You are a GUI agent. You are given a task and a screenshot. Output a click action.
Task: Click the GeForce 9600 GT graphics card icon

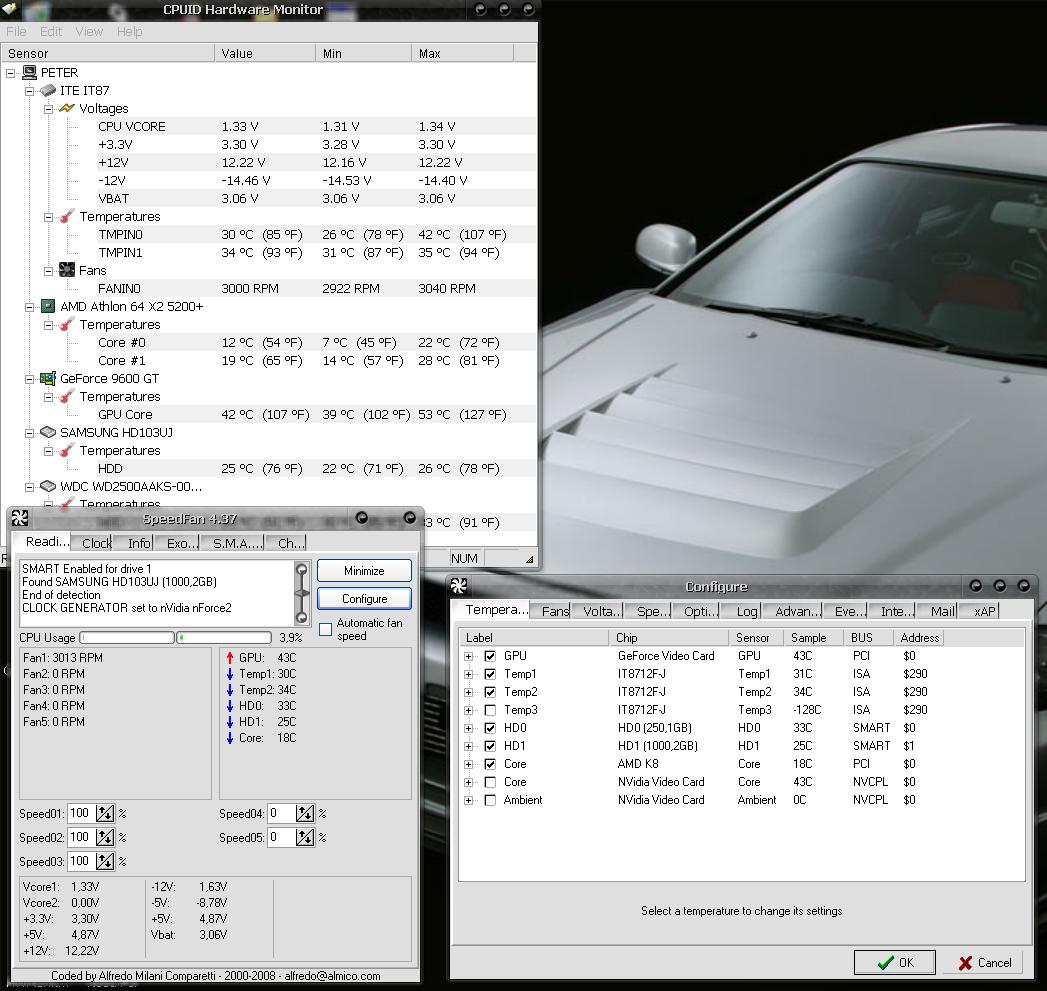click(48, 379)
